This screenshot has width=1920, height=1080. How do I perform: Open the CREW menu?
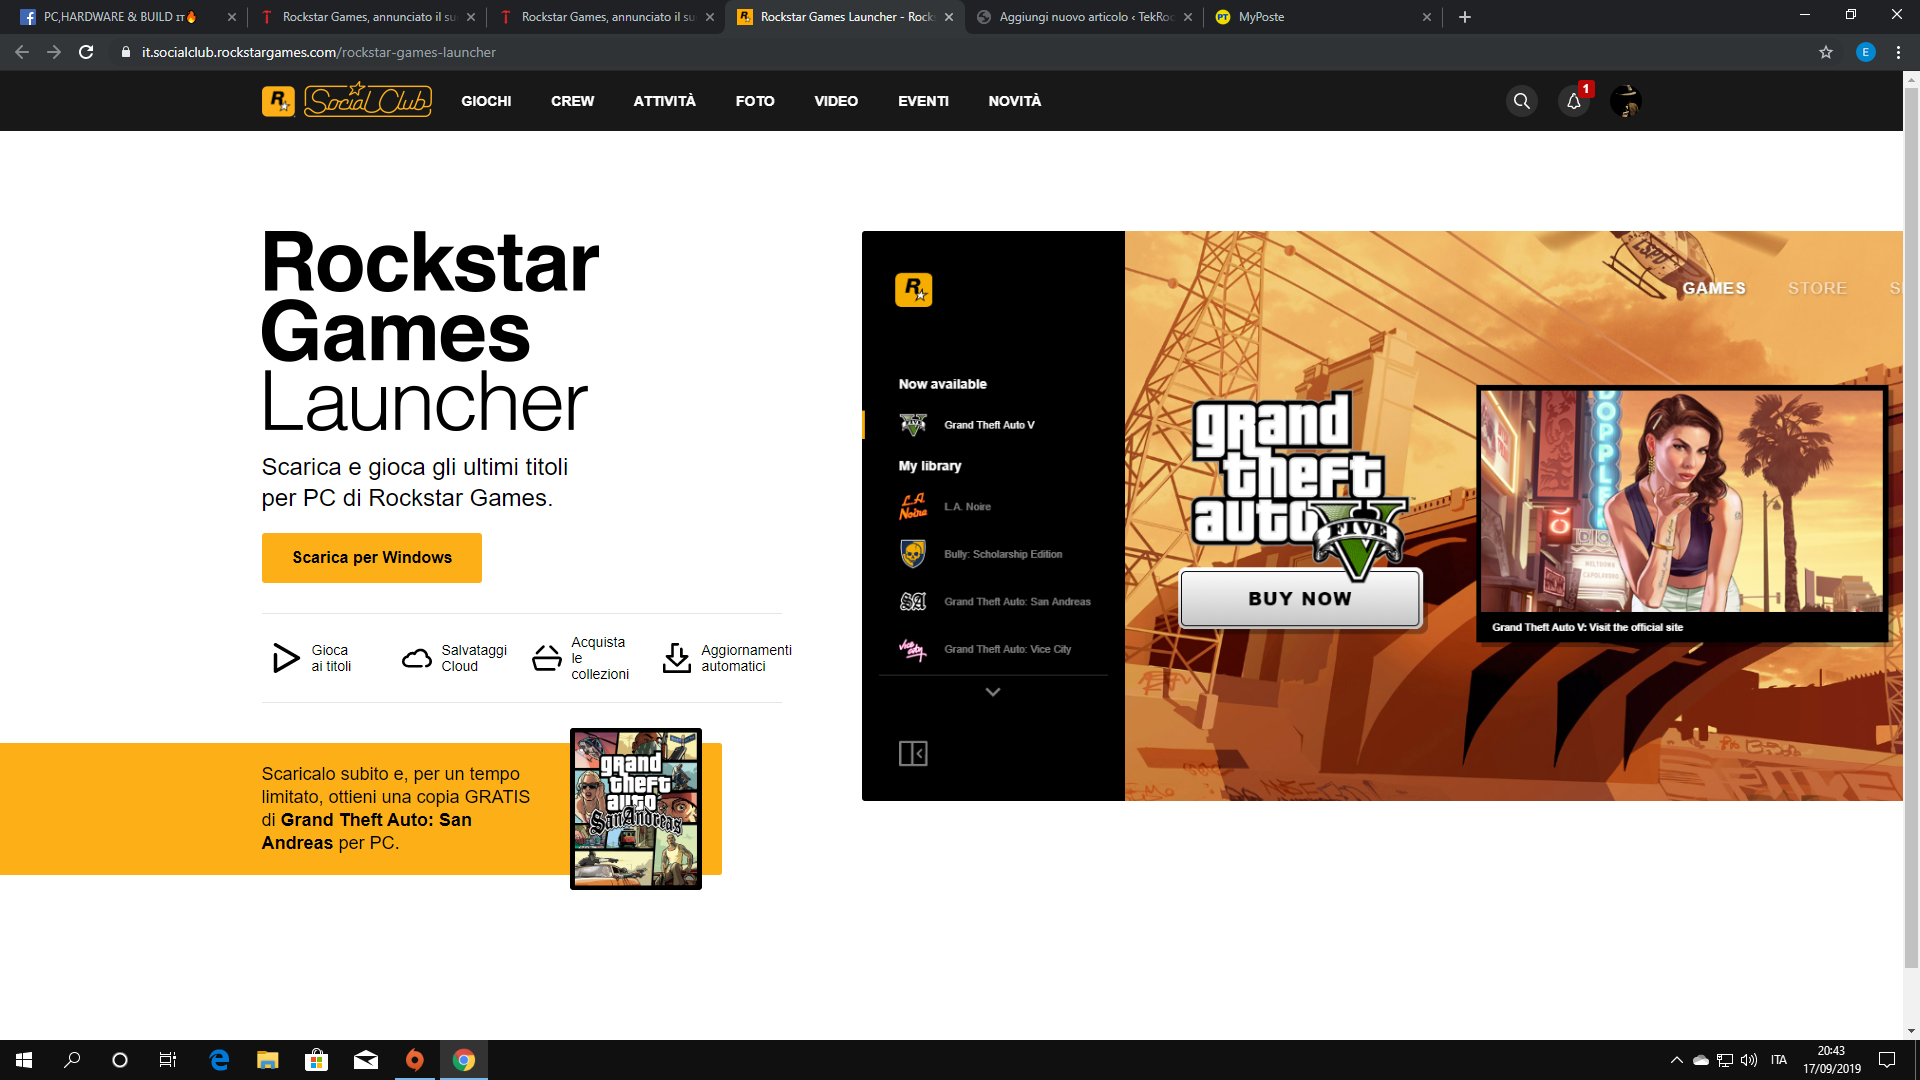pos(572,101)
